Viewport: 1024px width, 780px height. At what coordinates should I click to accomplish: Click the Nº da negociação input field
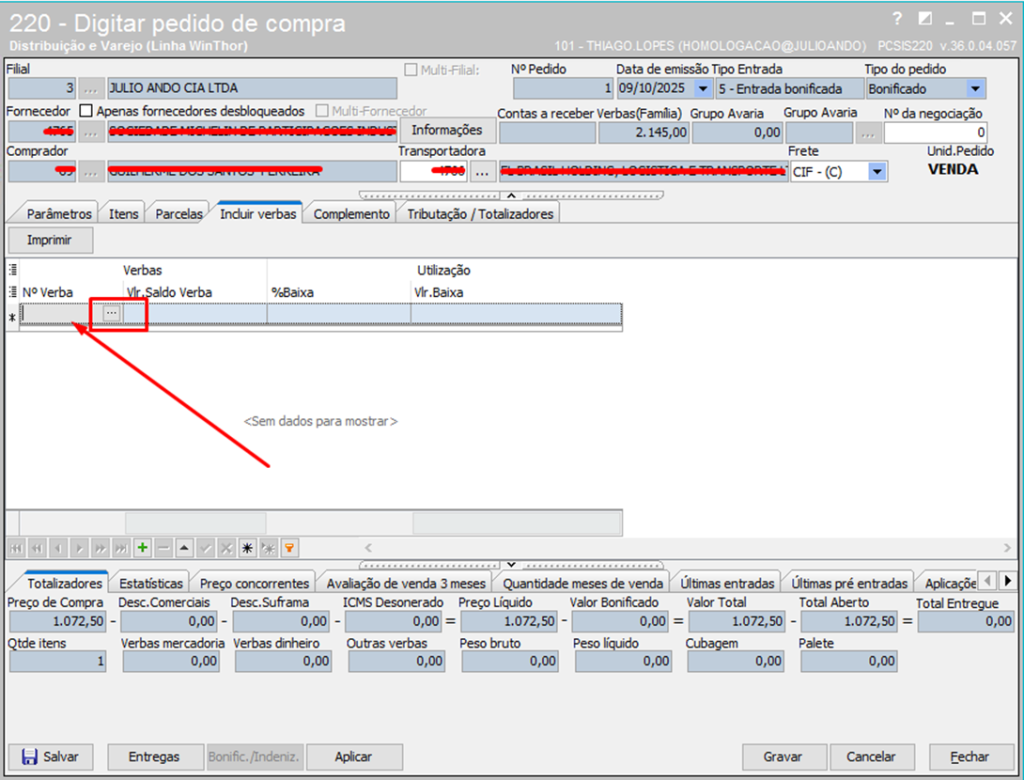pyautogui.click(x=935, y=131)
